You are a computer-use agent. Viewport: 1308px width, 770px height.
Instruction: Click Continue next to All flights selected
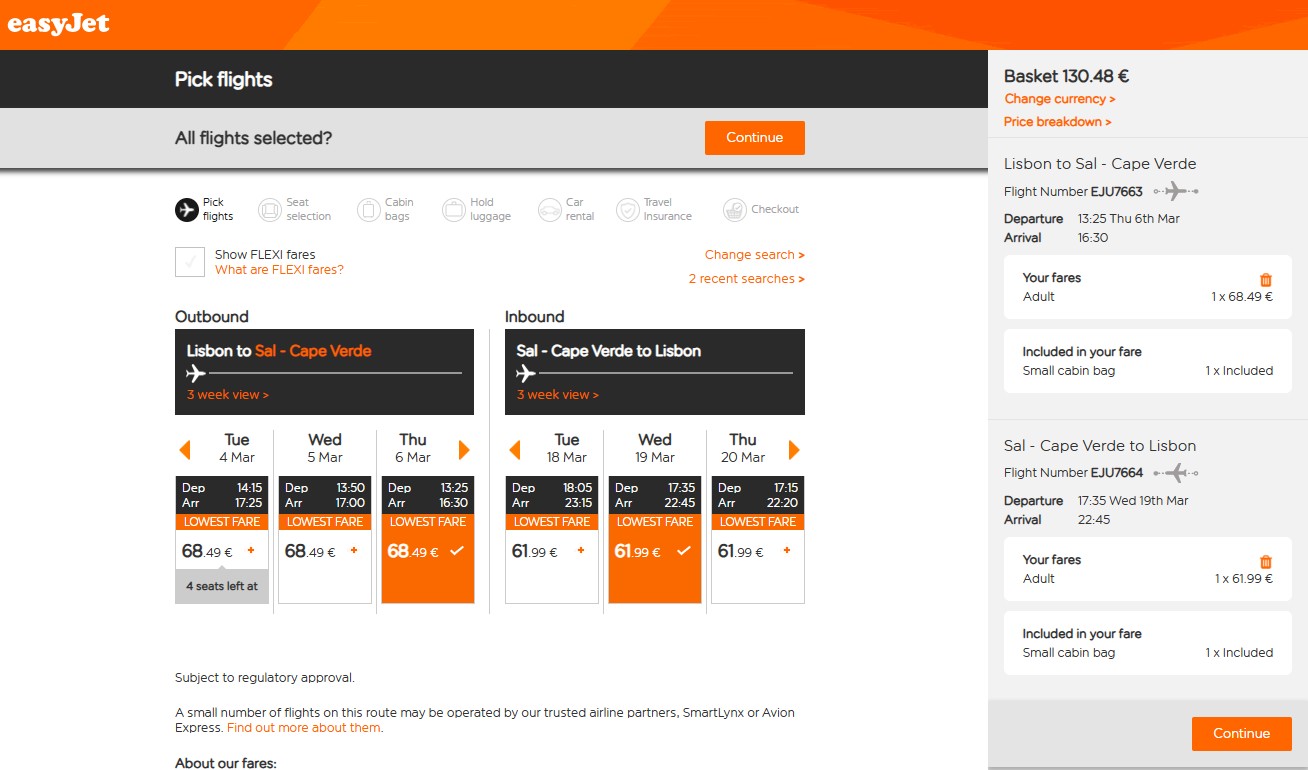[x=755, y=138]
